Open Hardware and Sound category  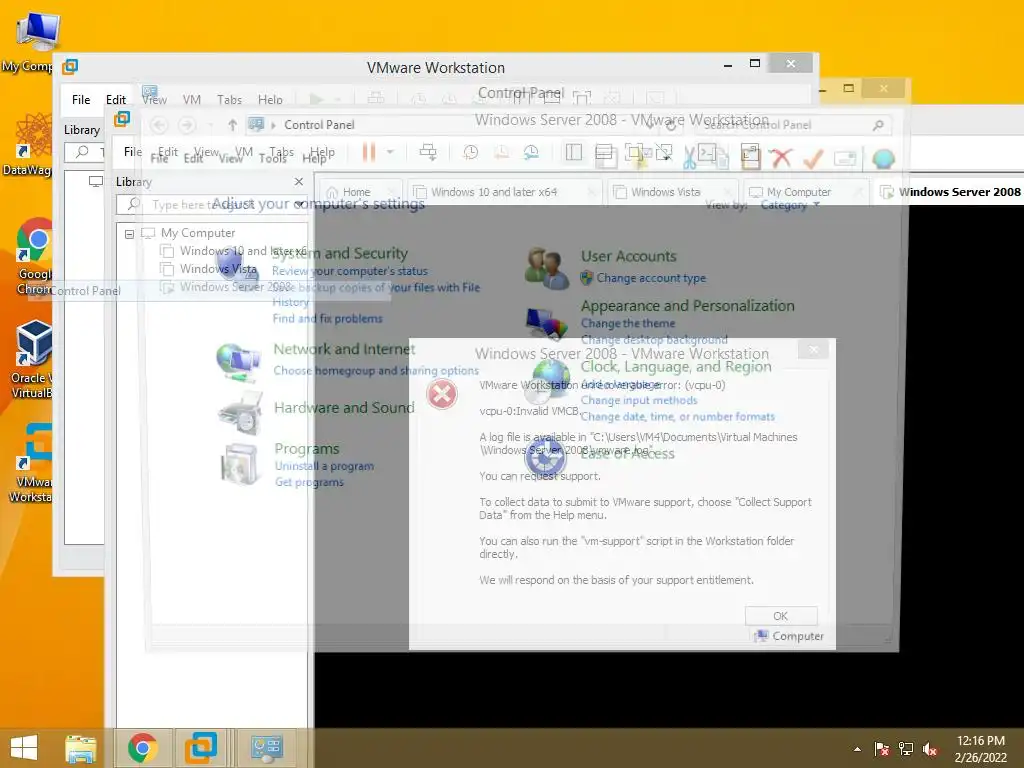pos(344,408)
